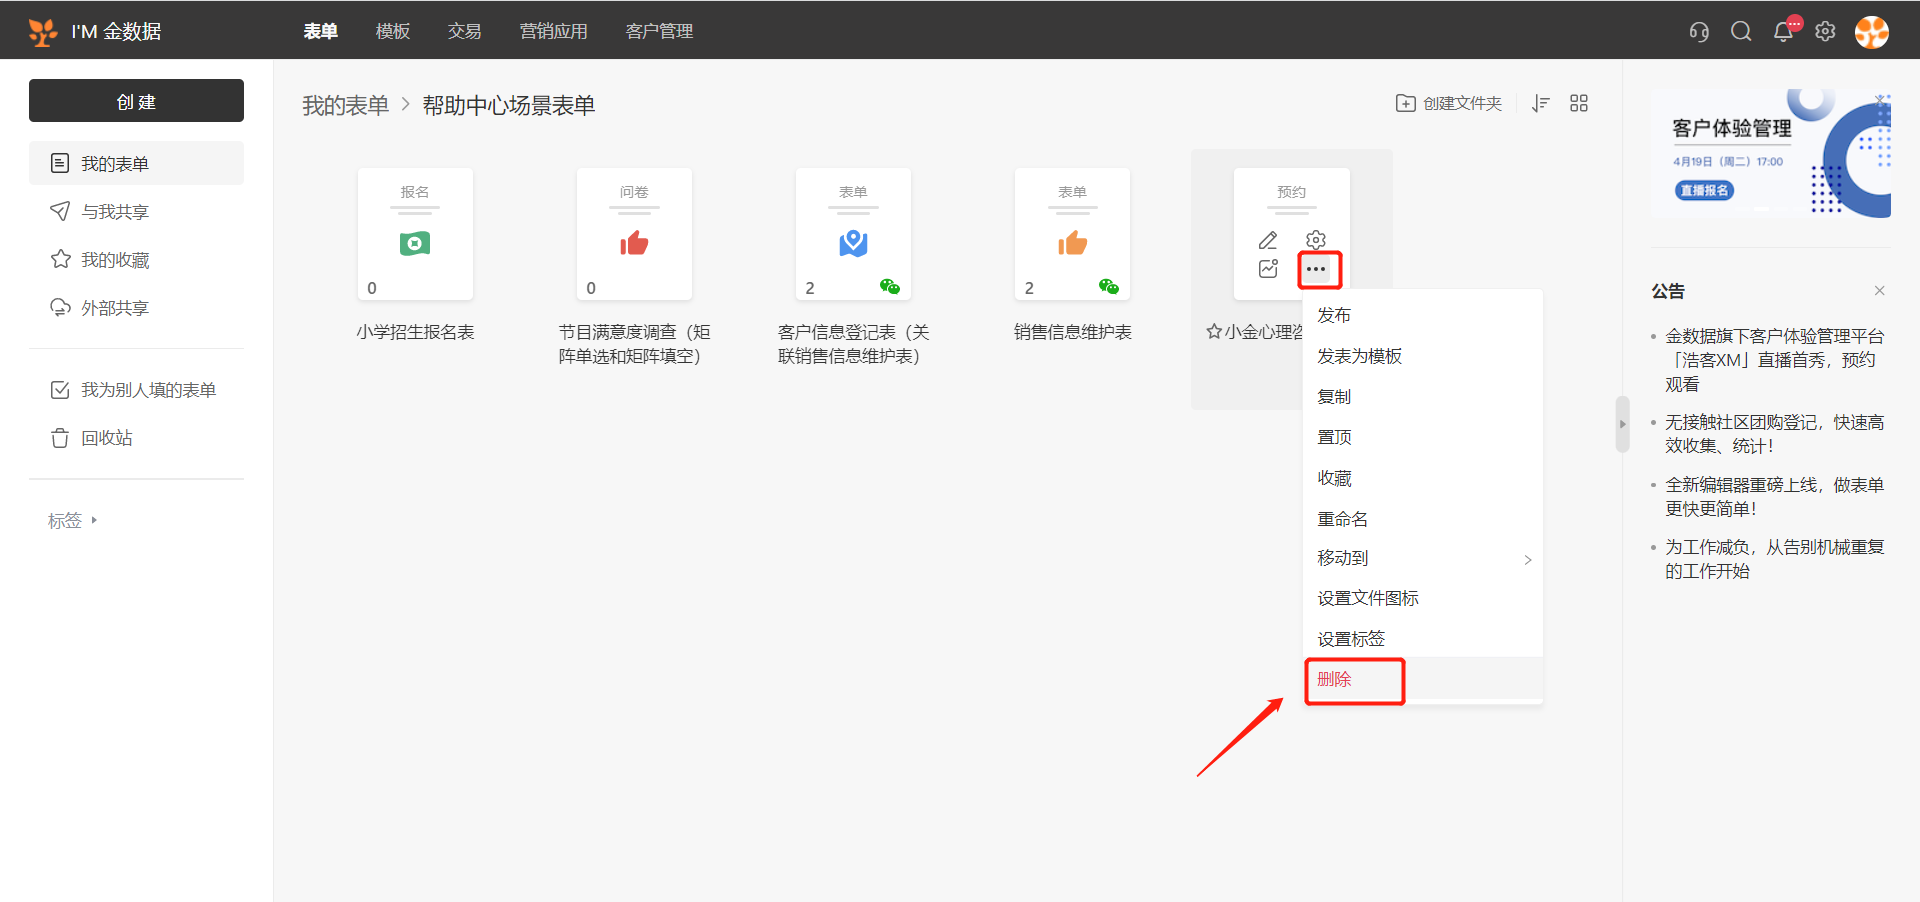Expand the 标签 section in the sidebar
The width and height of the screenshot is (1920, 902).
(x=94, y=520)
